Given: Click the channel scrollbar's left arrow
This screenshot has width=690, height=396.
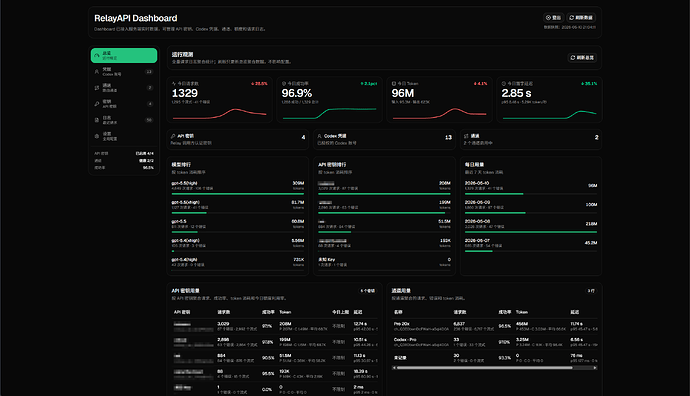Looking at the screenshot, I should (x=394, y=367).
